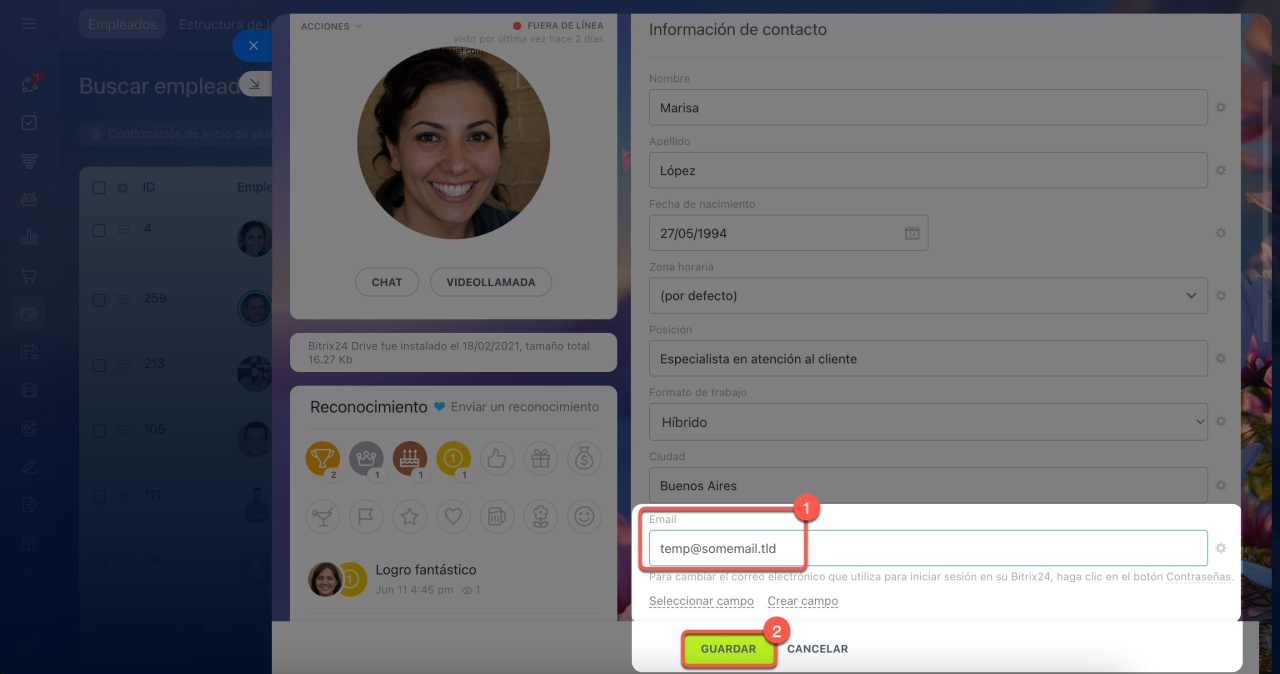Choose the money bag recognition icon
The height and width of the screenshot is (674, 1280).
point(584,458)
